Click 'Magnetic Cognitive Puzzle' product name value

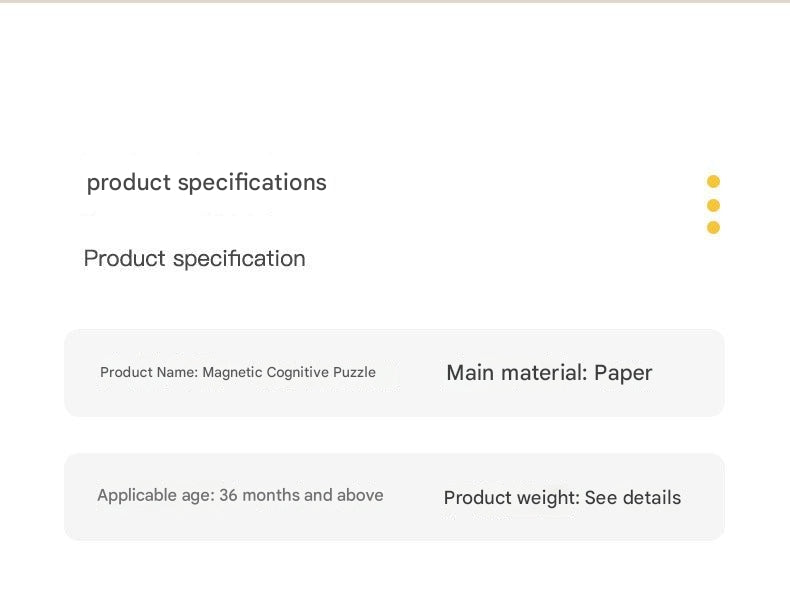pyautogui.click(x=289, y=372)
